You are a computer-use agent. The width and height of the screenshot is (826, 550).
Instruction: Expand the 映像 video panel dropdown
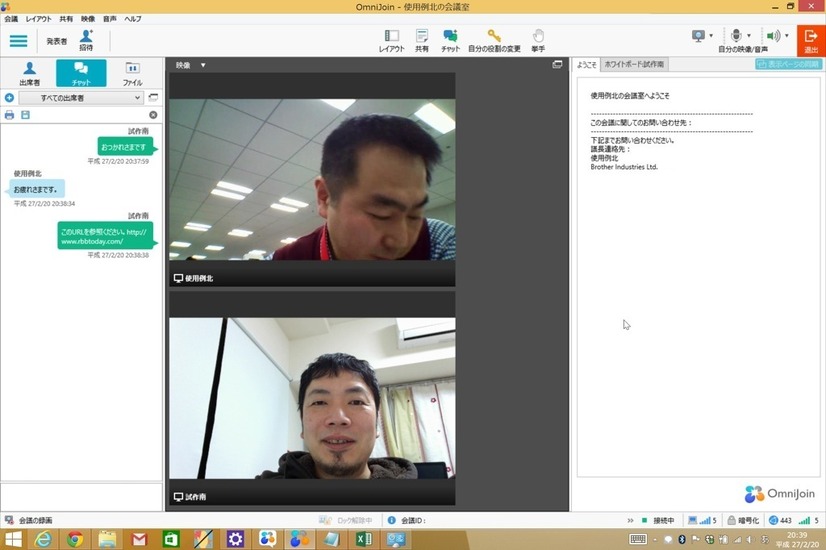(x=203, y=65)
